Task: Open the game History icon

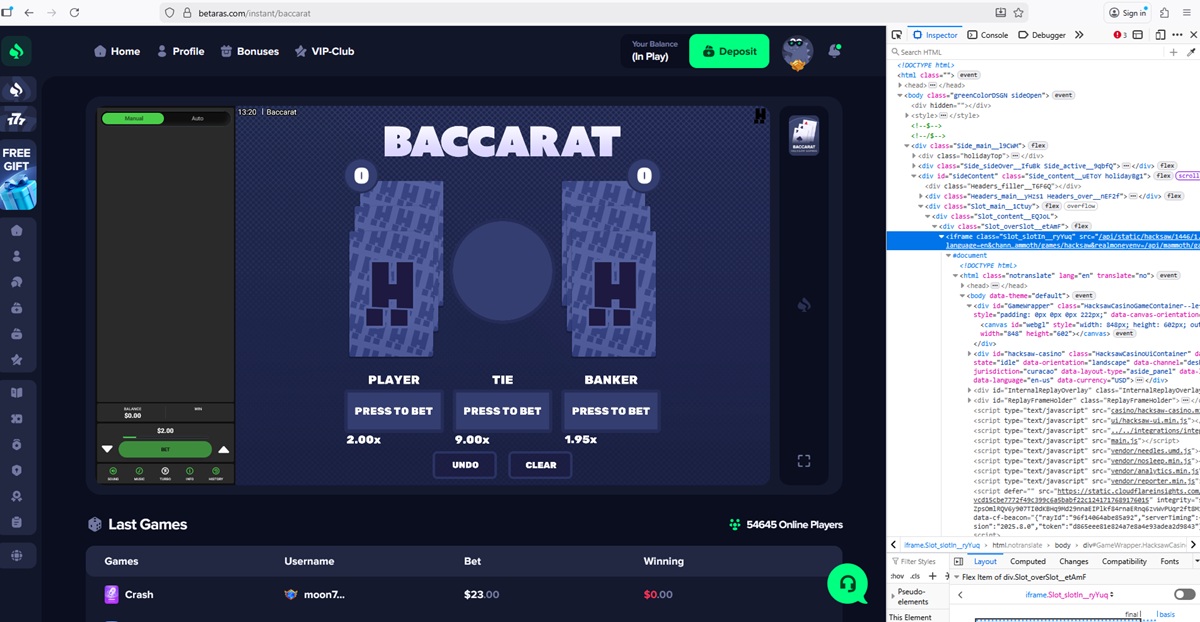Action: point(215,471)
